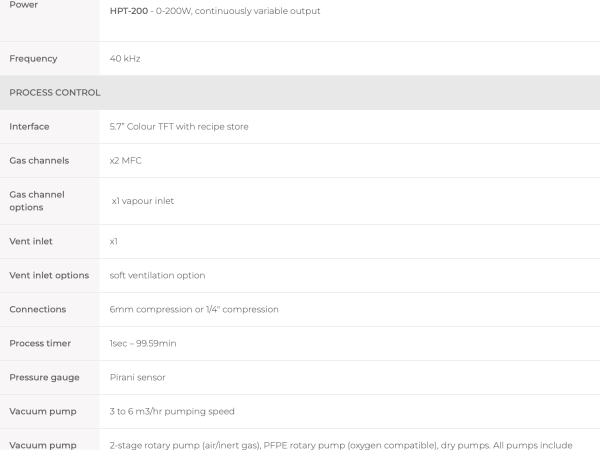Click the Vent inlet row label
Viewport: 600px width, 450px height.
(31, 241)
